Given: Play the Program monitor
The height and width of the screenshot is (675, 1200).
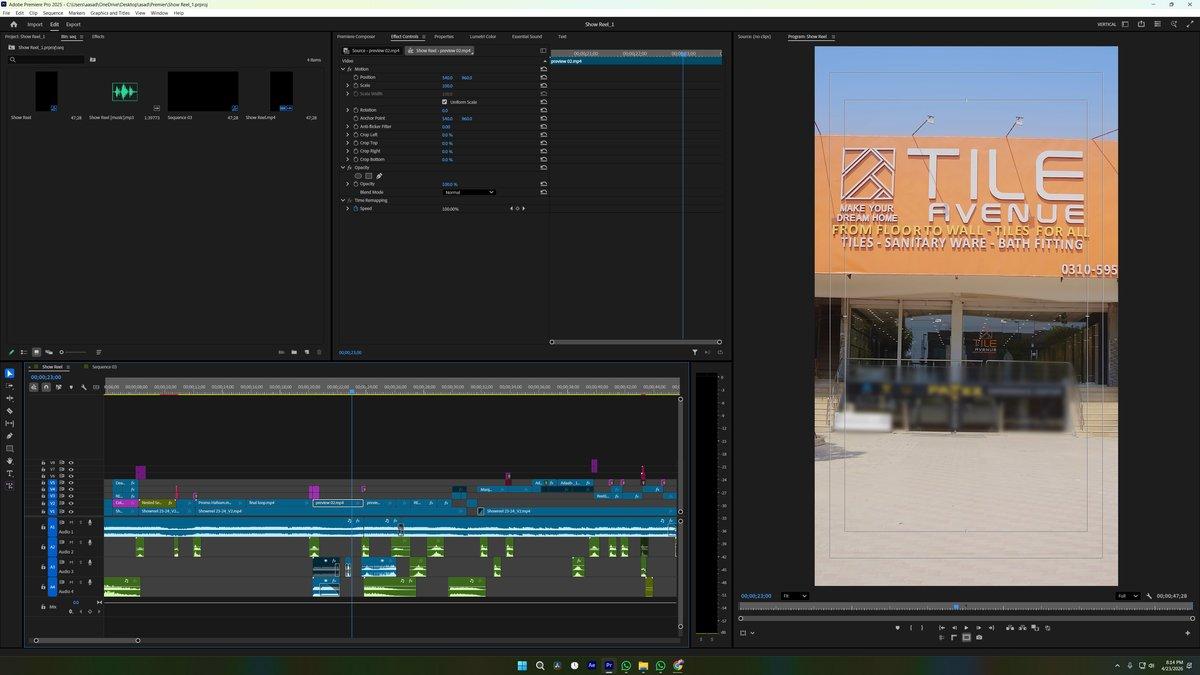Looking at the screenshot, I should point(966,628).
